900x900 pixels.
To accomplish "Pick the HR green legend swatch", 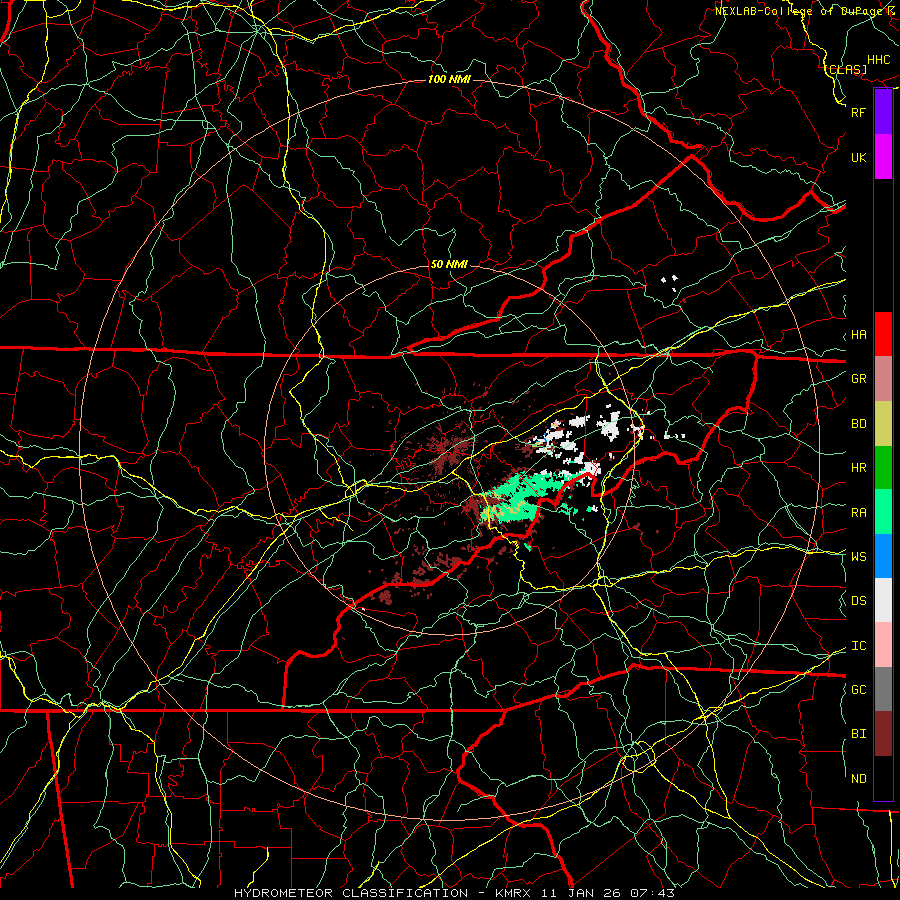I will (x=883, y=467).
